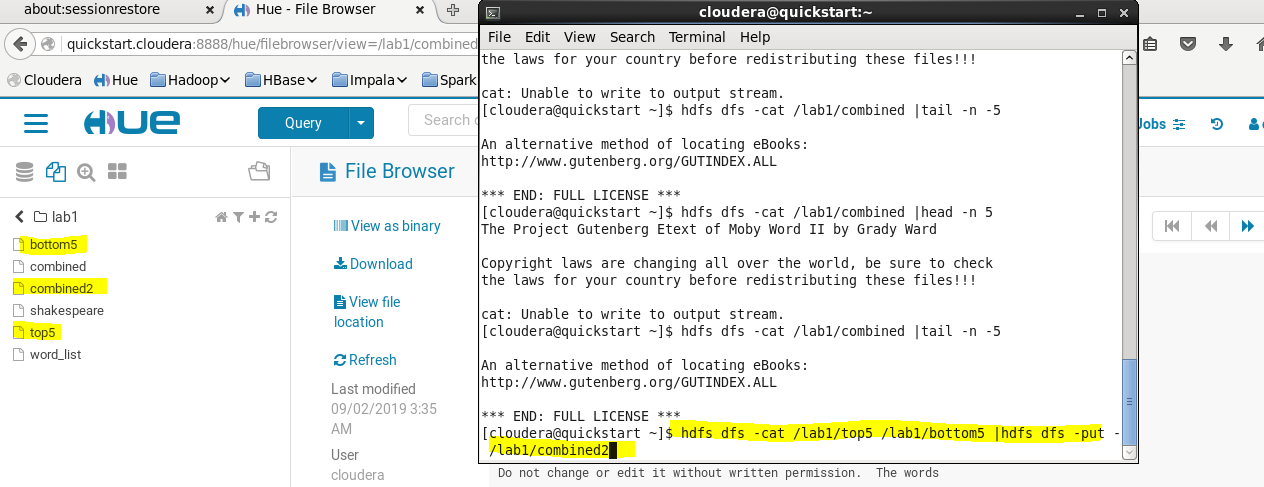Open the terminal View menu

(579, 37)
